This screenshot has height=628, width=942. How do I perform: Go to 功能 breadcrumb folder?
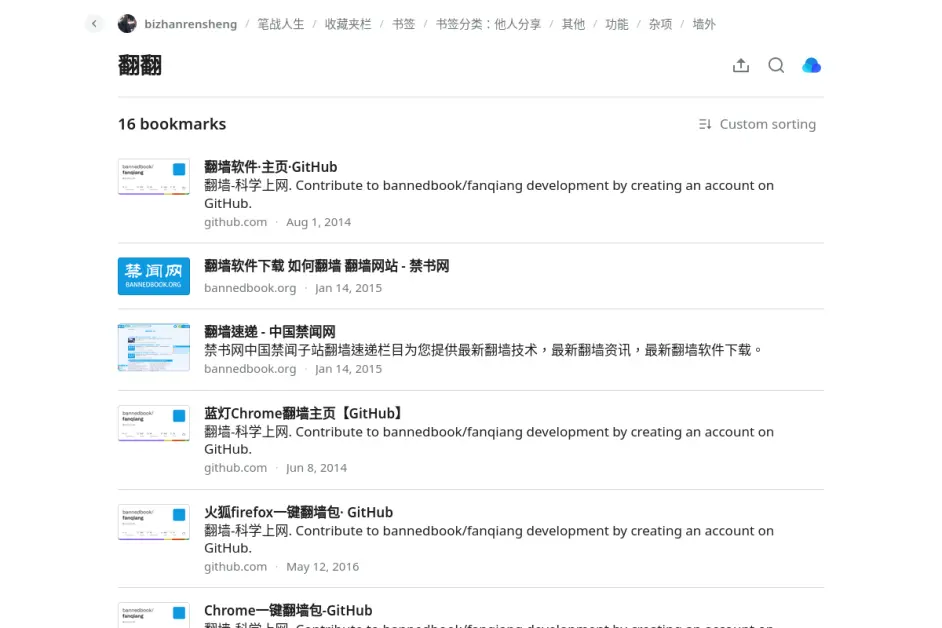pyautogui.click(x=617, y=24)
